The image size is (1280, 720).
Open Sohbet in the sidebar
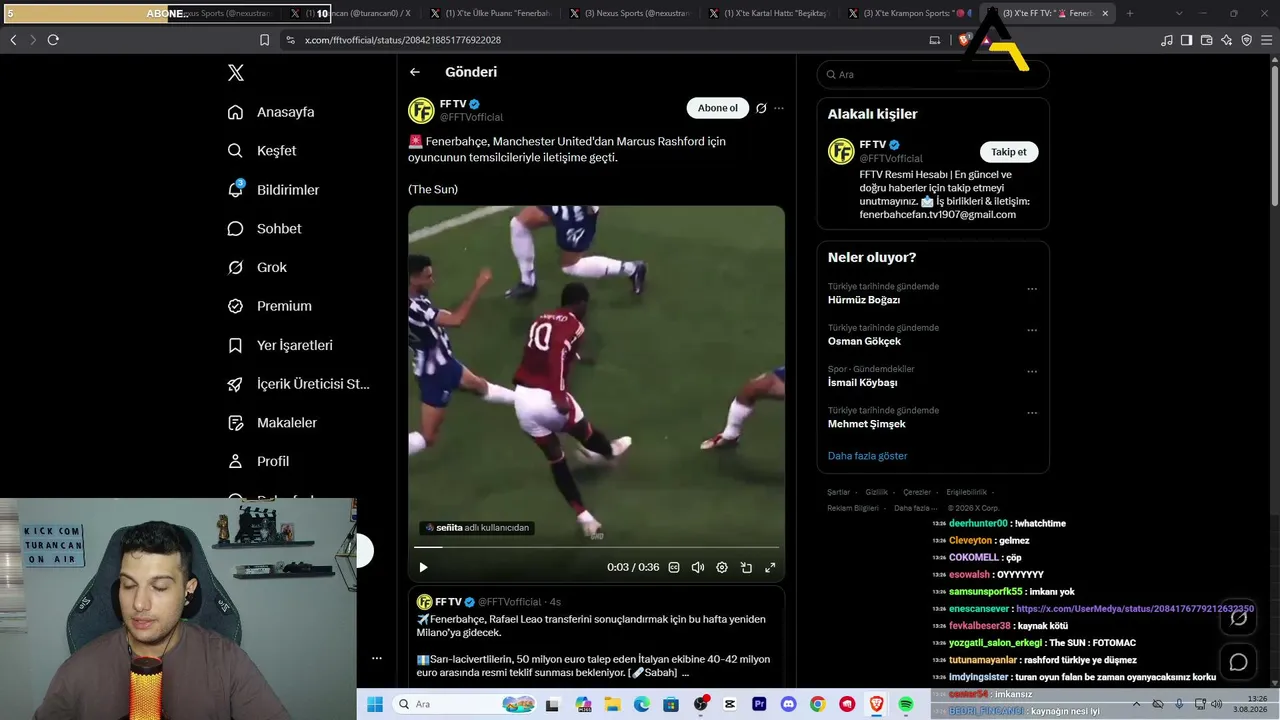point(264,229)
